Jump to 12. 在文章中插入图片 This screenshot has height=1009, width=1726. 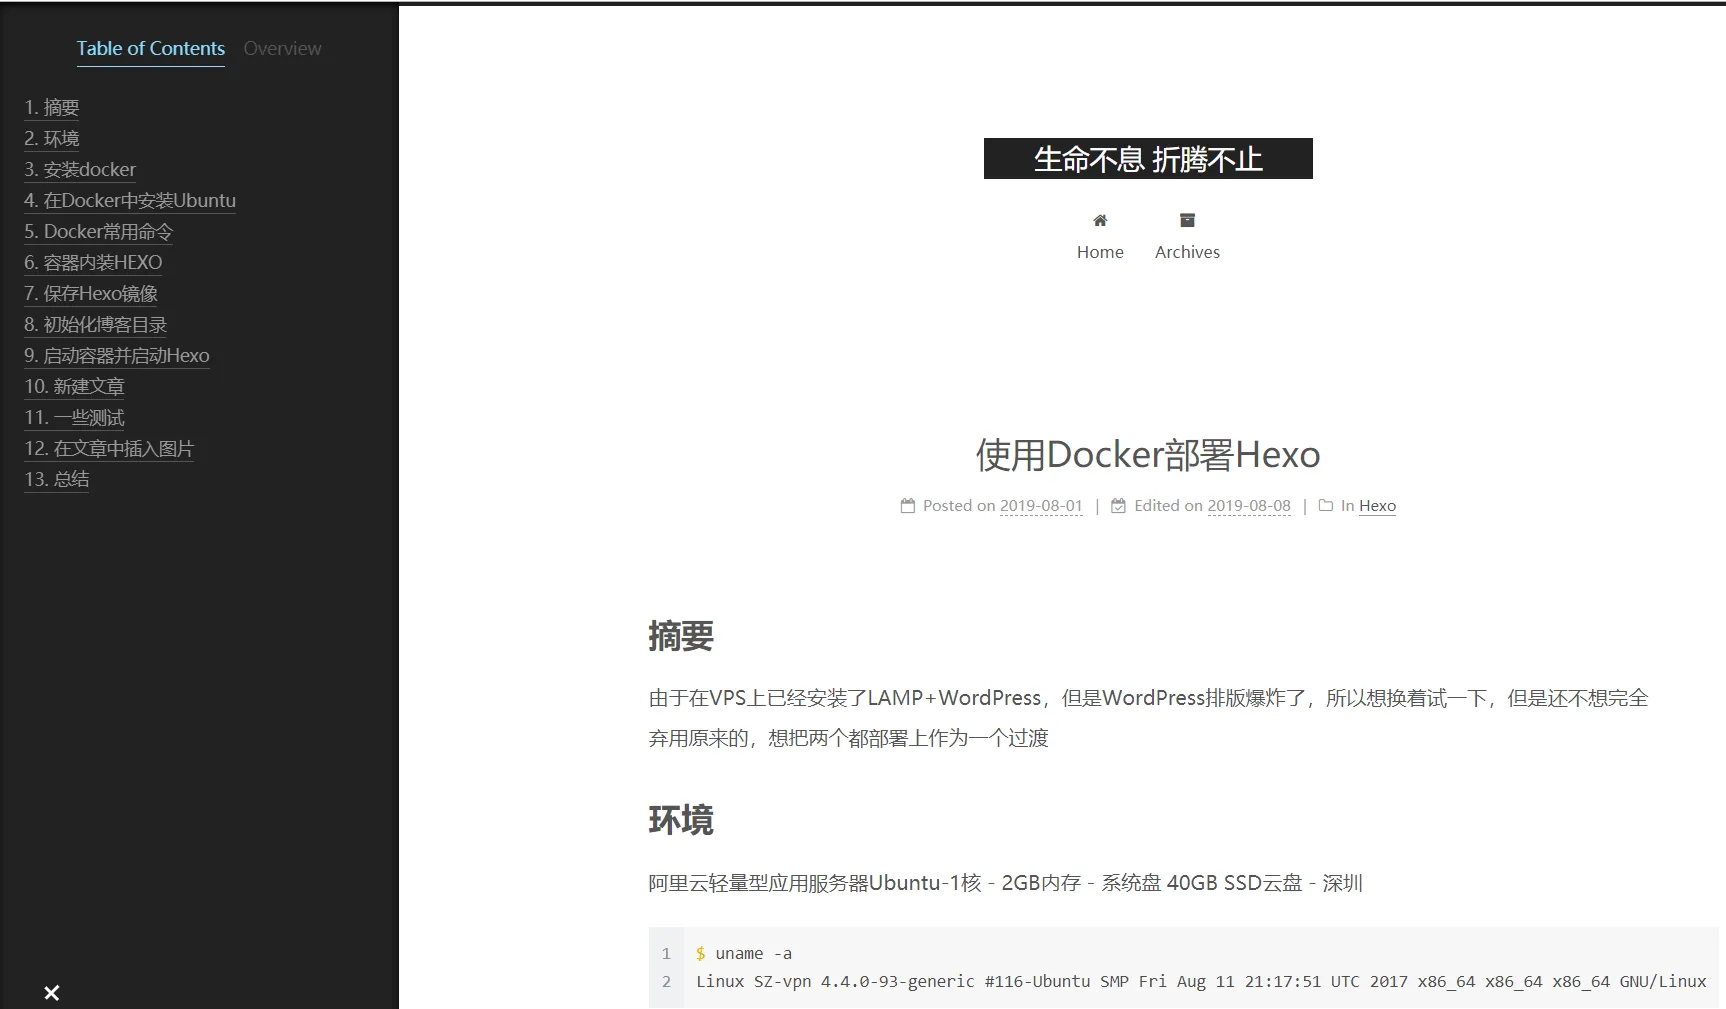[109, 448]
